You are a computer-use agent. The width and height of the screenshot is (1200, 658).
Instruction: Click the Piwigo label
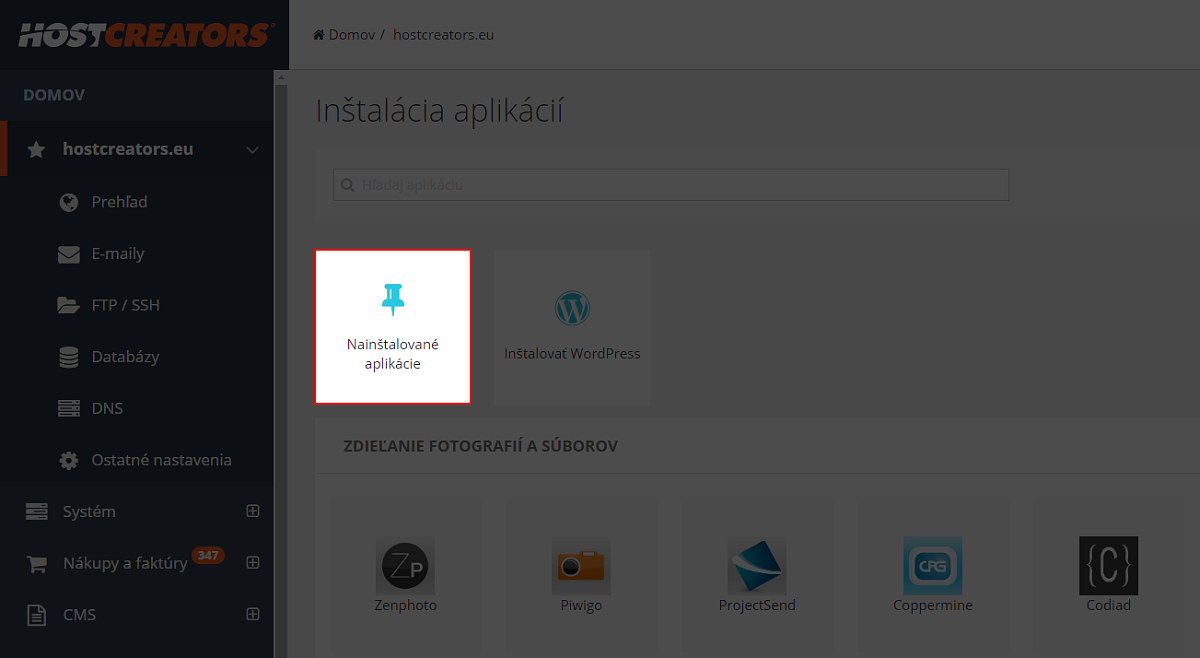(x=581, y=605)
